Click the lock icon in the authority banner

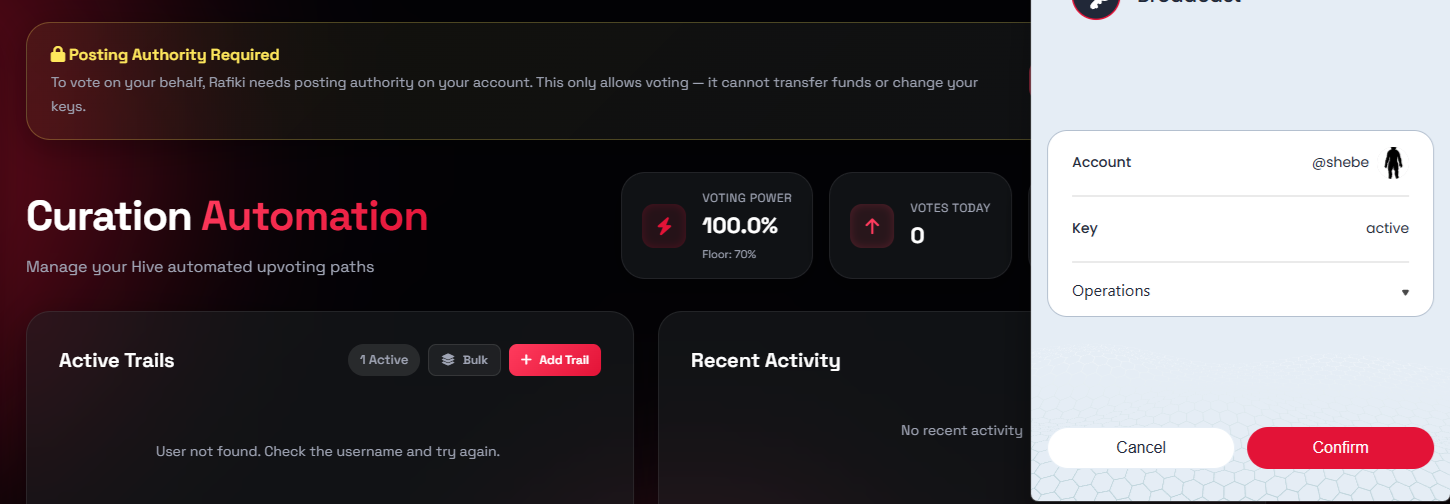coord(58,55)
